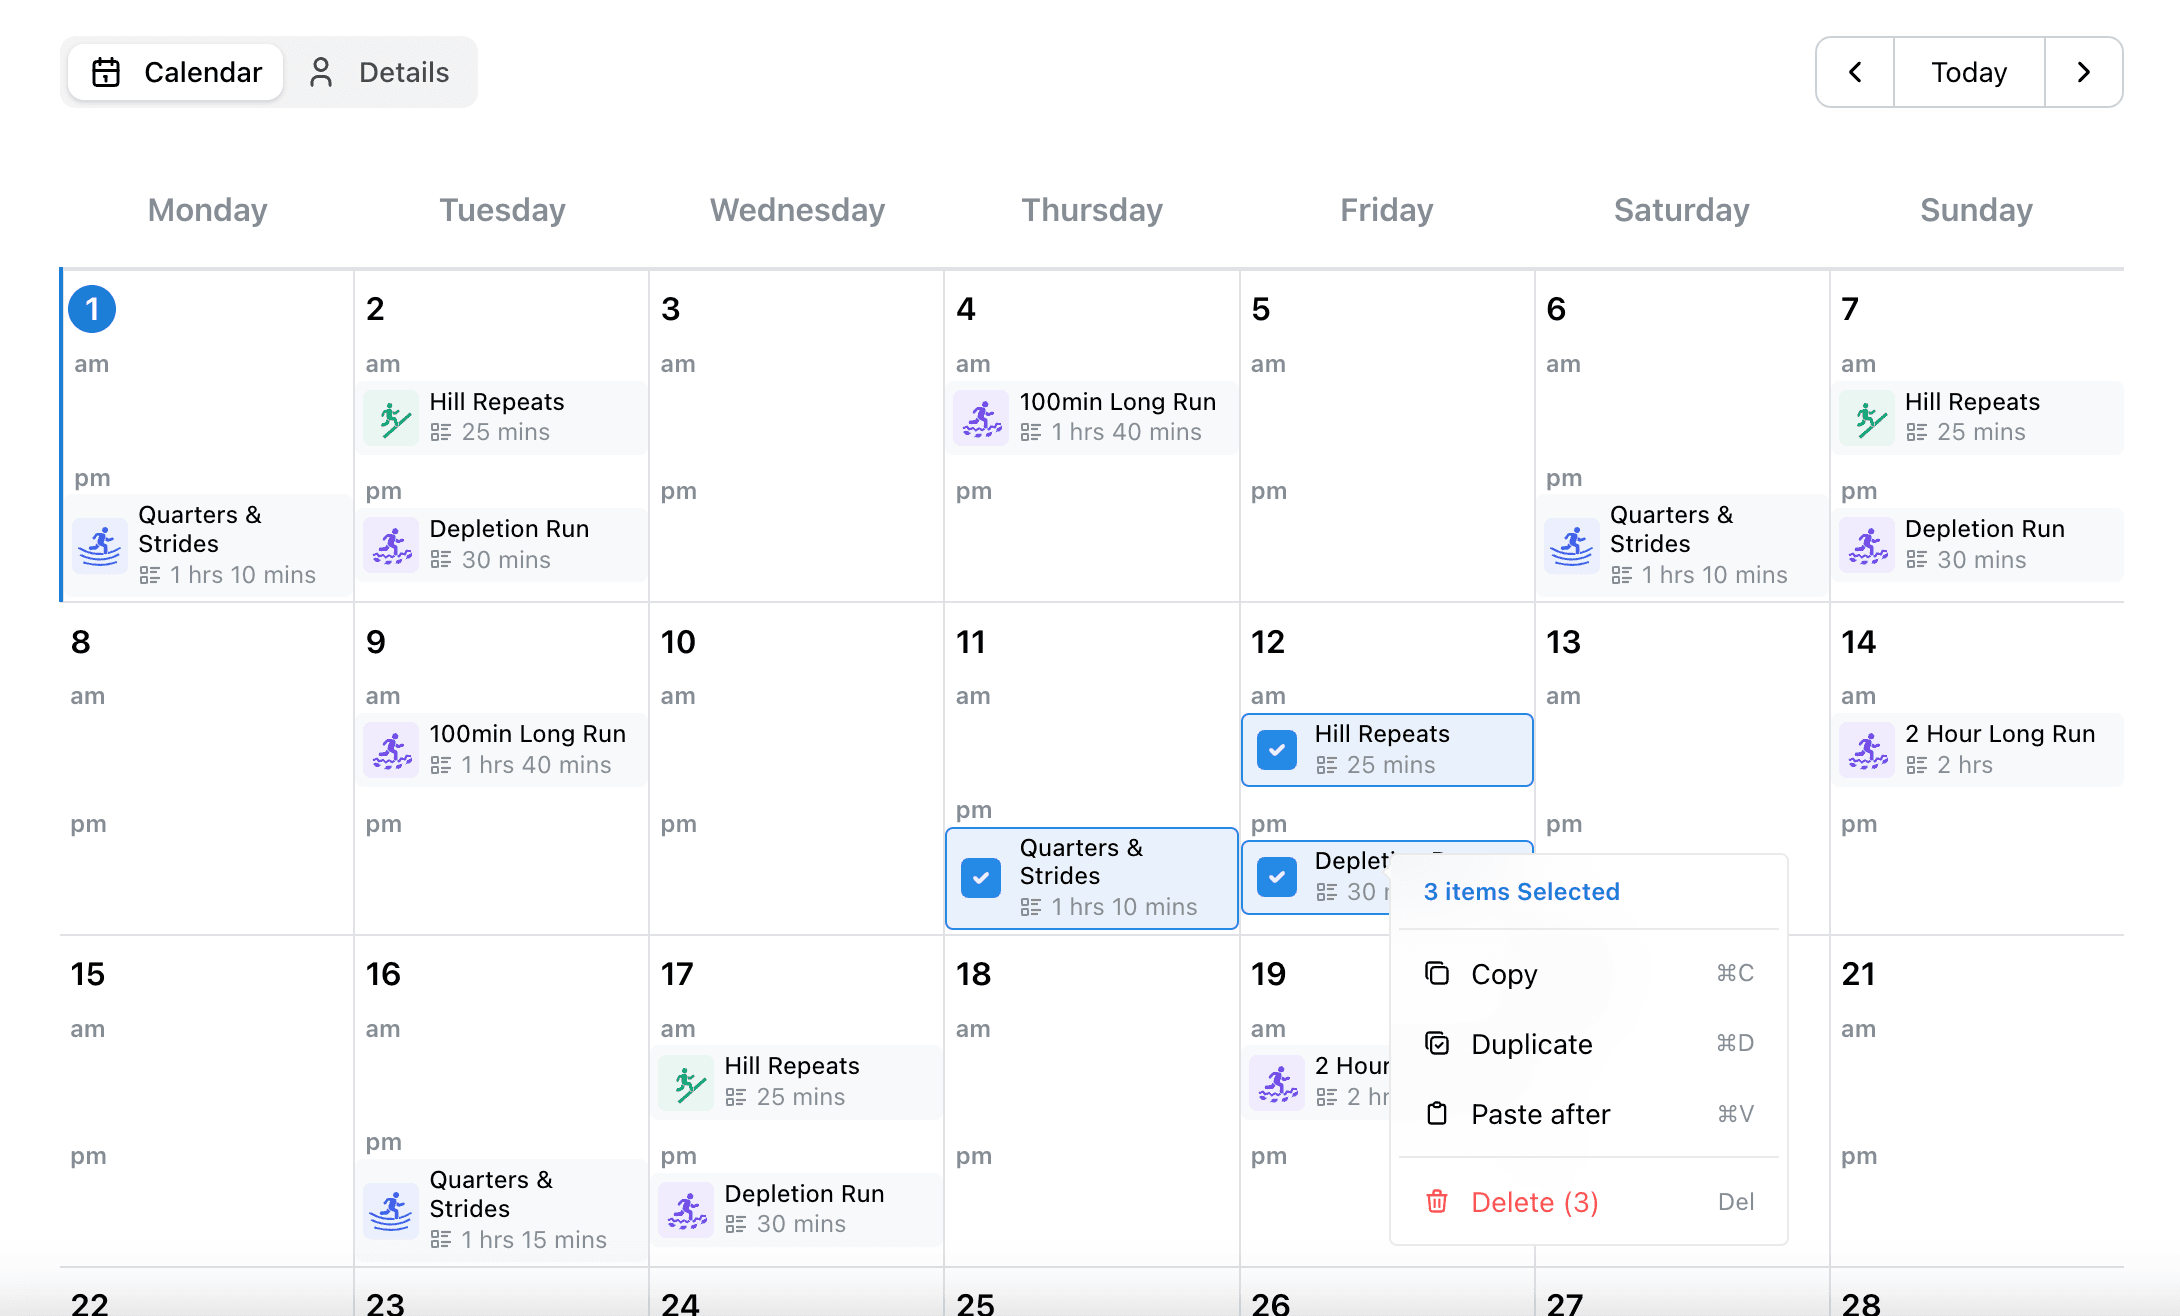Select the green Hill Repeats icon on October 2

coord(390,417)
